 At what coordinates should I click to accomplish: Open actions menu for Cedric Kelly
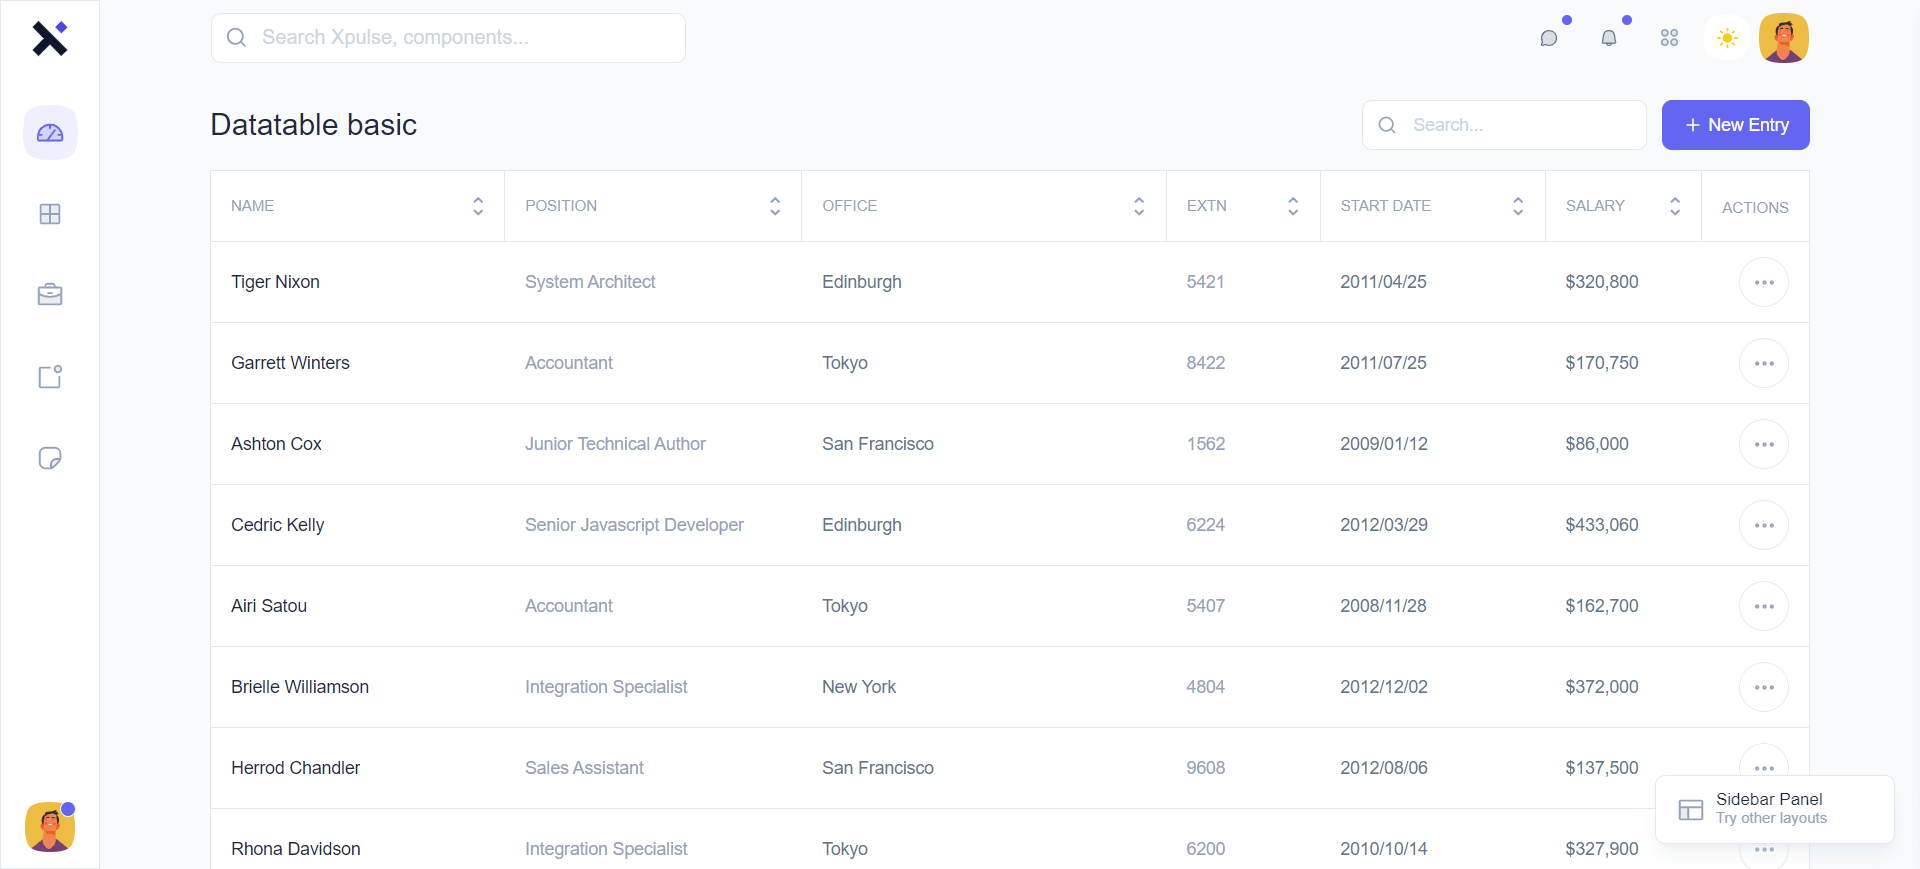pos(1764,525)
